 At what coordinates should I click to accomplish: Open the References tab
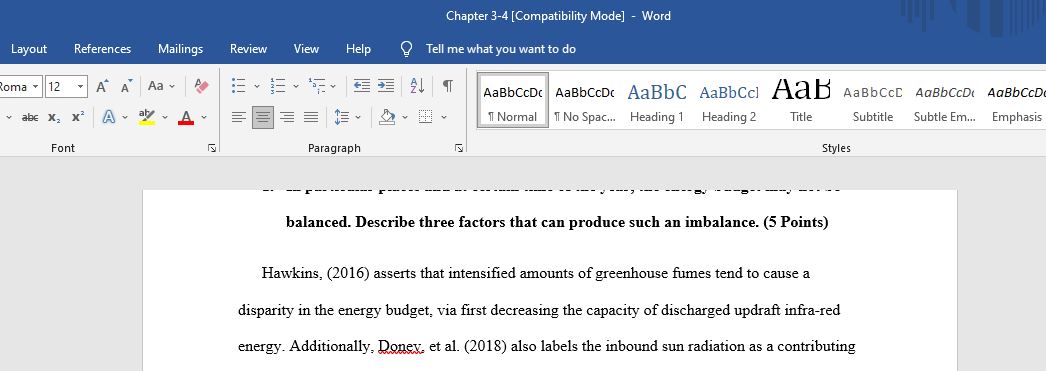pyautogui.click(x=103, y=49)
